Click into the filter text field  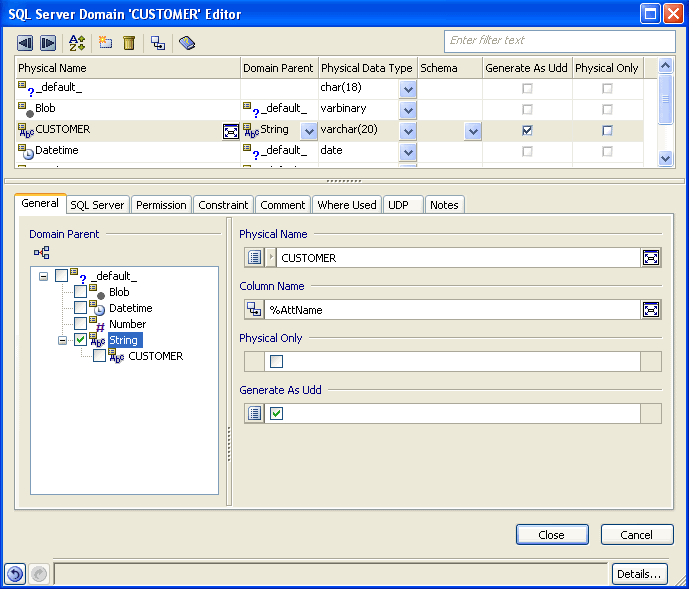click(x=559, y=41)
